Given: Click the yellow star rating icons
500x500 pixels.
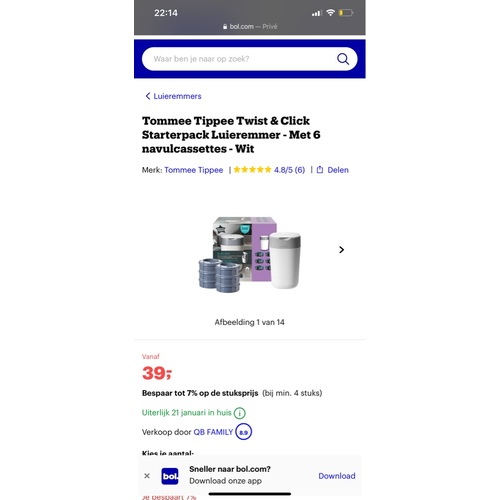Looking at the screenshot, I should pyautogui.click(x=252, y=170).
